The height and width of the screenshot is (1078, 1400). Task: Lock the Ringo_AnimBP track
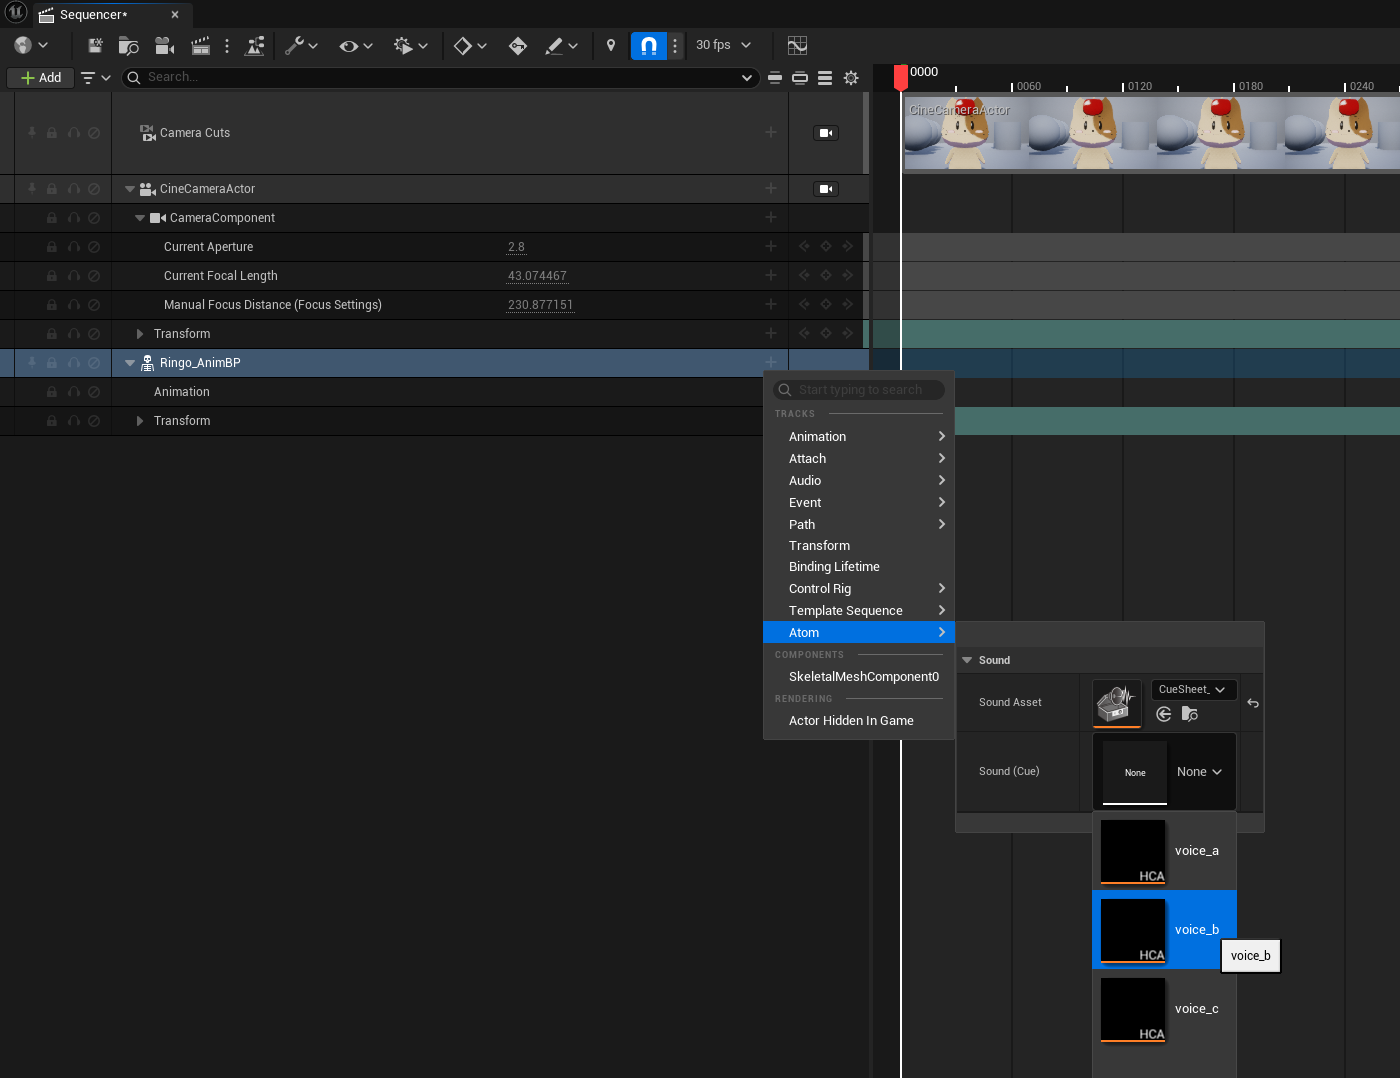[x=51, y=363]
